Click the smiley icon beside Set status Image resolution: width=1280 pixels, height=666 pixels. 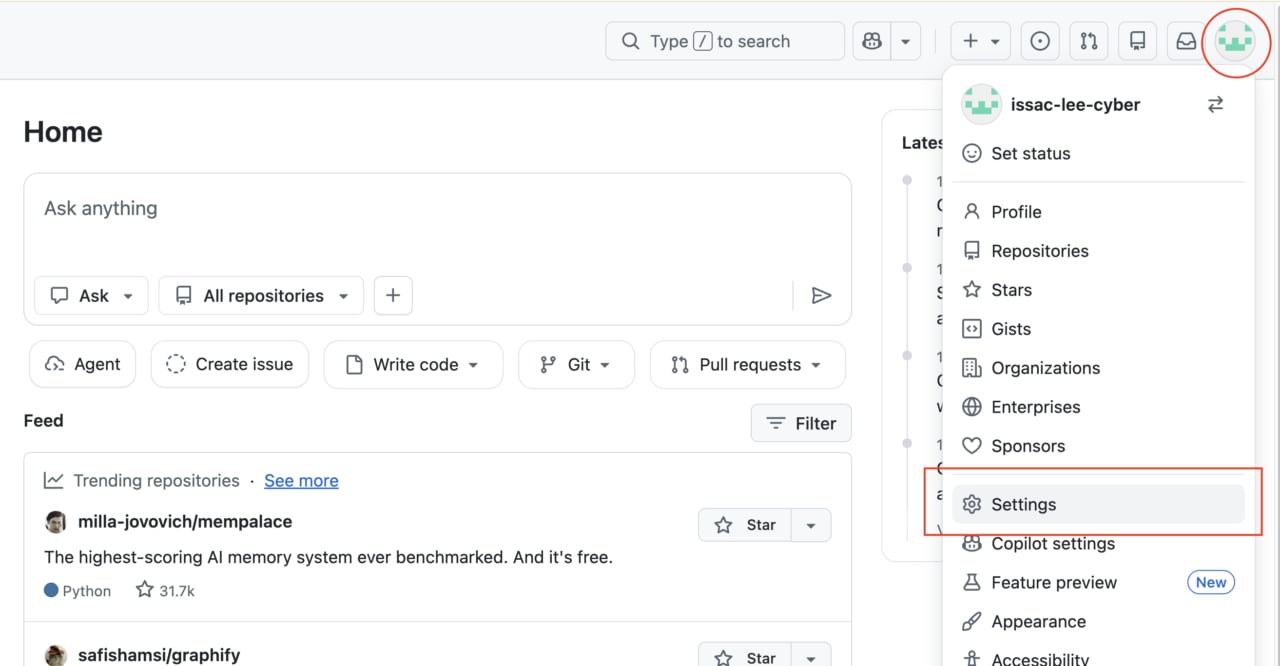971,153
